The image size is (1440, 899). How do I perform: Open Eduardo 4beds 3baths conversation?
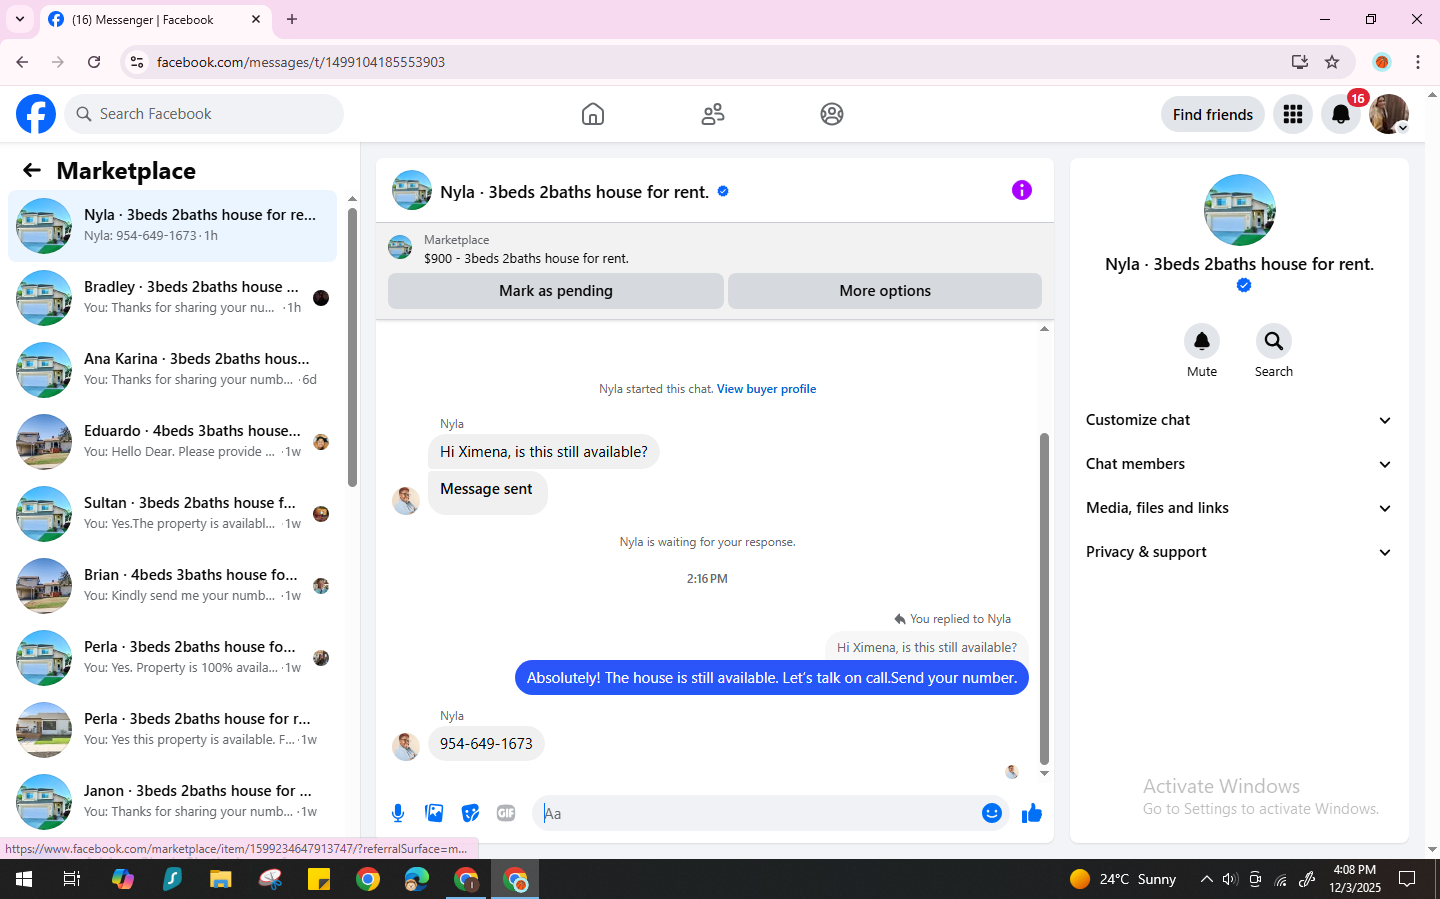coord(172,442)
